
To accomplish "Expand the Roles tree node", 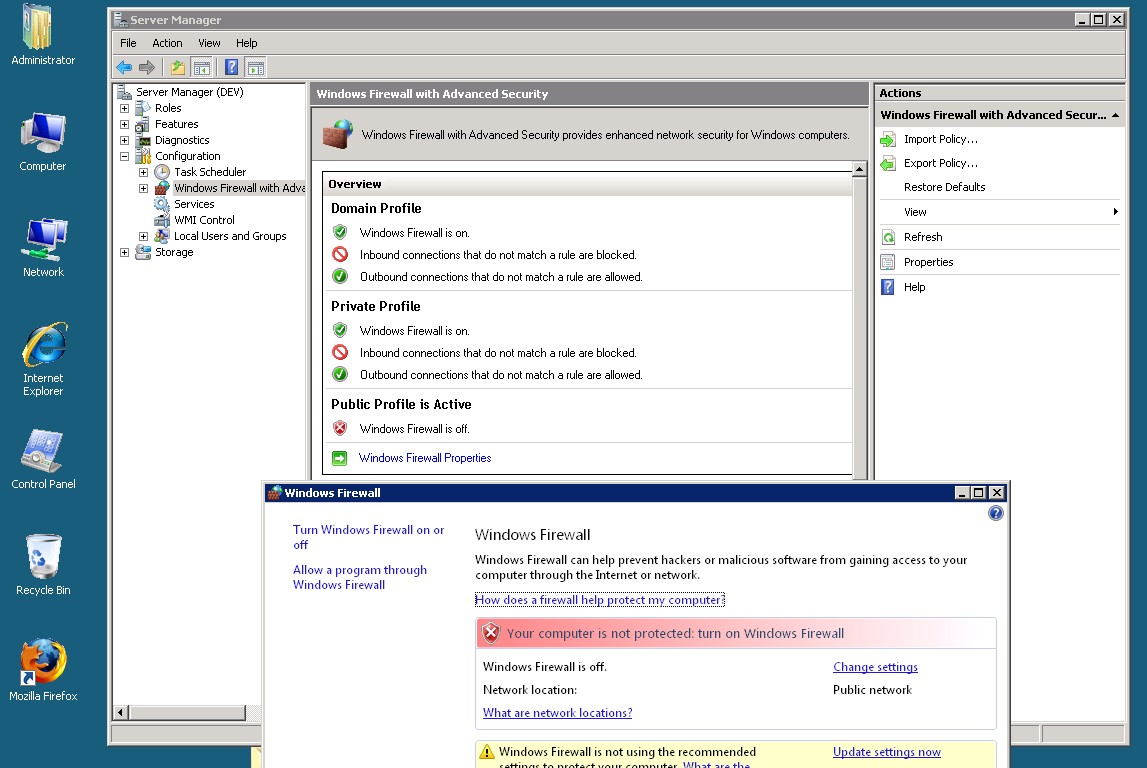I will 123,108.
